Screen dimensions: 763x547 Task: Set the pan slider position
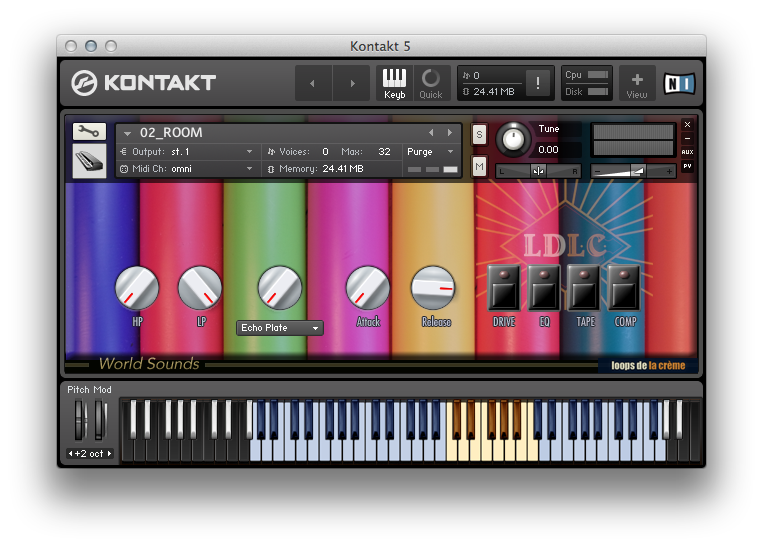538,171
